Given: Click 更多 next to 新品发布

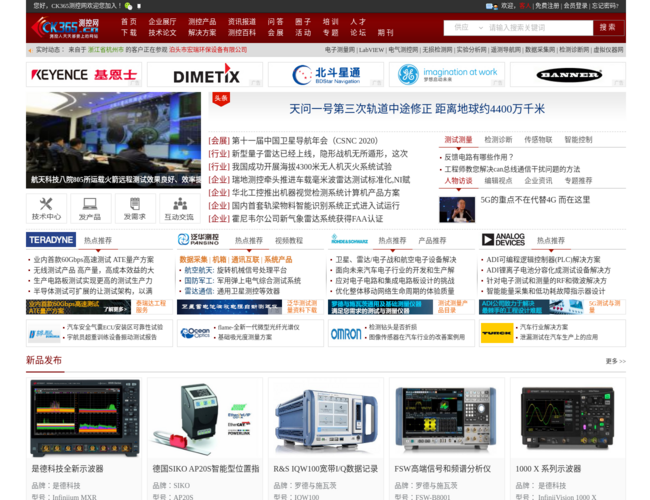Looking at the screenshot, I should point(616,361).
